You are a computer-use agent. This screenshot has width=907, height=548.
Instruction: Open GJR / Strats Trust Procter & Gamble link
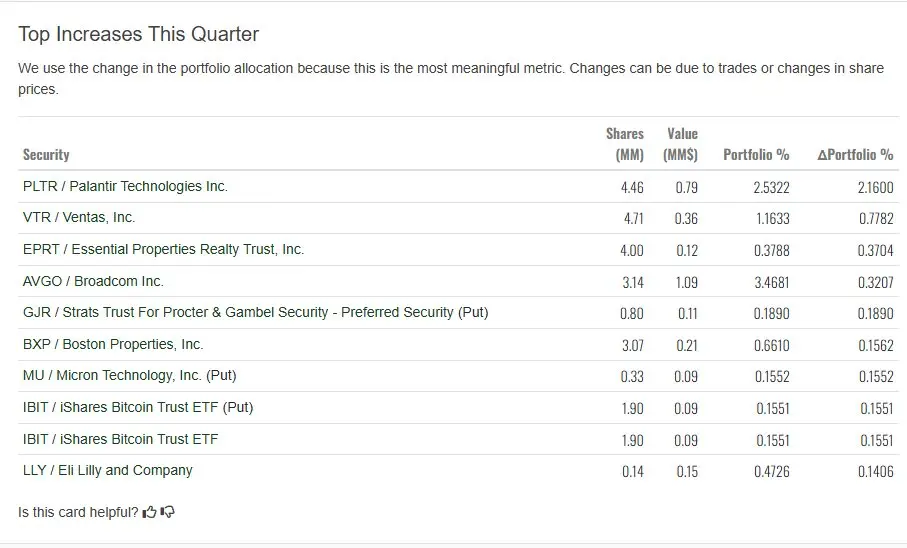[x=255, y=312]
